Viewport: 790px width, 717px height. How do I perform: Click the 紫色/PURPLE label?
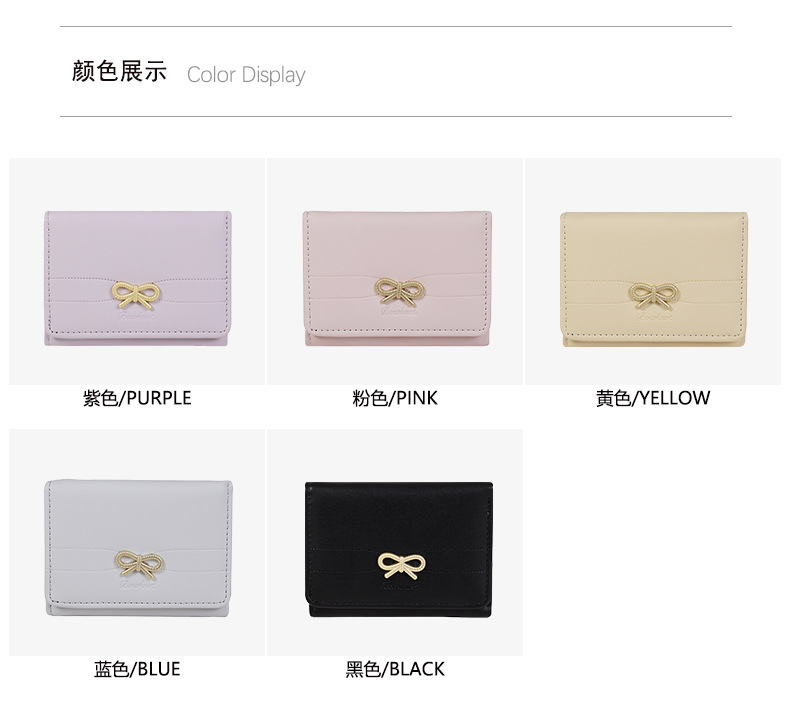pyautogui.click(x=137, y=398)
